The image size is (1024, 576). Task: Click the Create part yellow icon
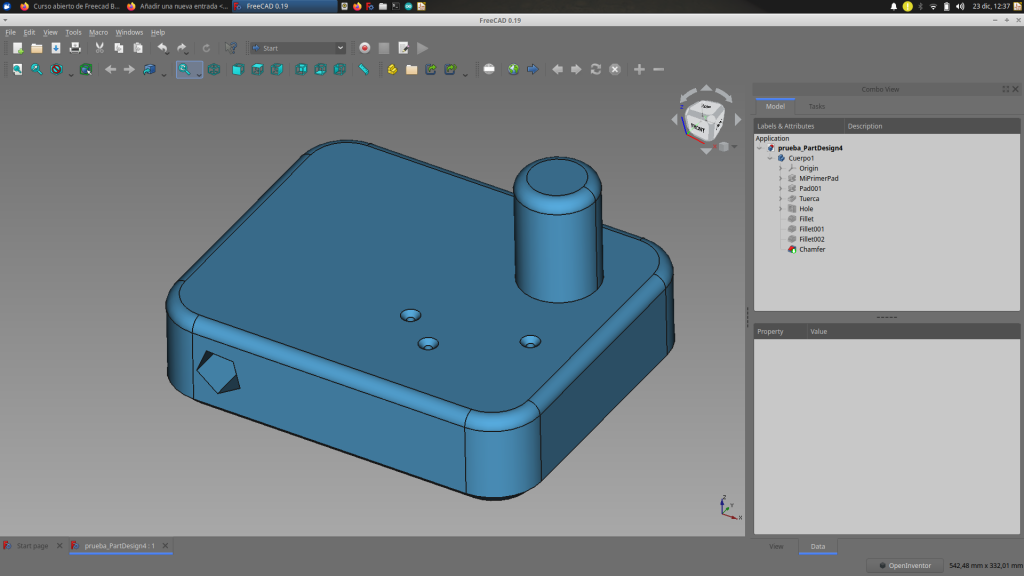[392, 69]
